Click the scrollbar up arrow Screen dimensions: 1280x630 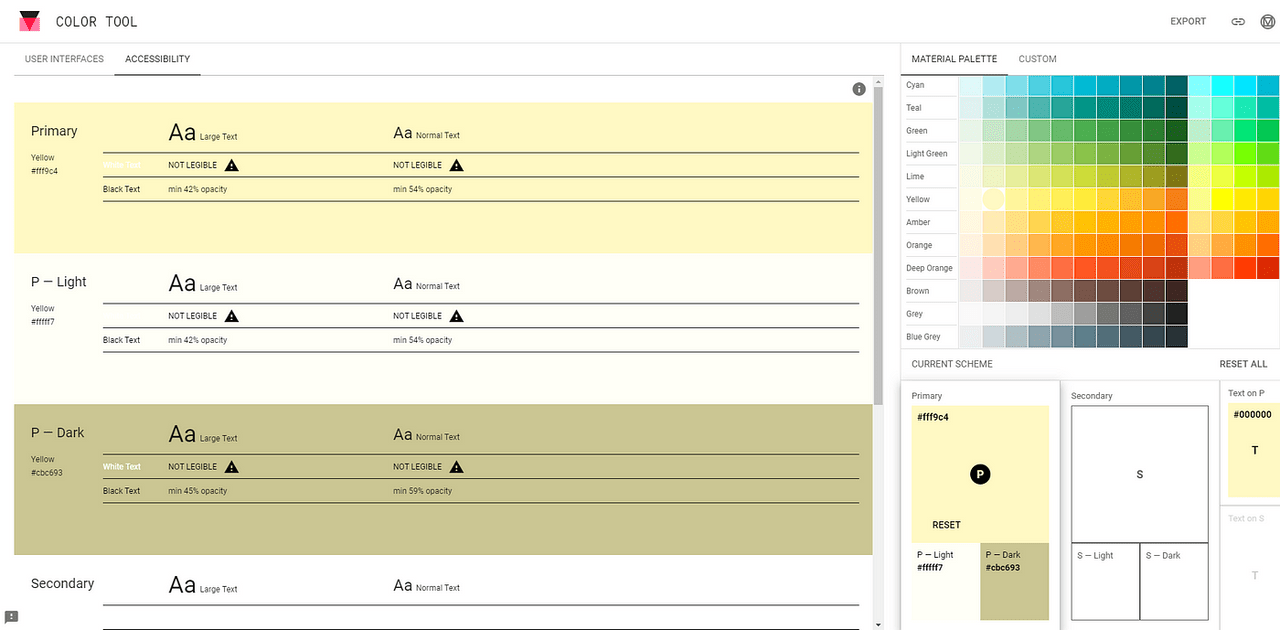click(x=878, y=82)
